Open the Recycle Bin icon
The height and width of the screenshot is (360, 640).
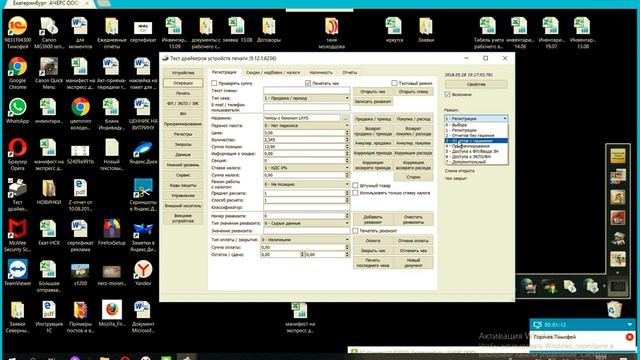(x=614, y=309)
